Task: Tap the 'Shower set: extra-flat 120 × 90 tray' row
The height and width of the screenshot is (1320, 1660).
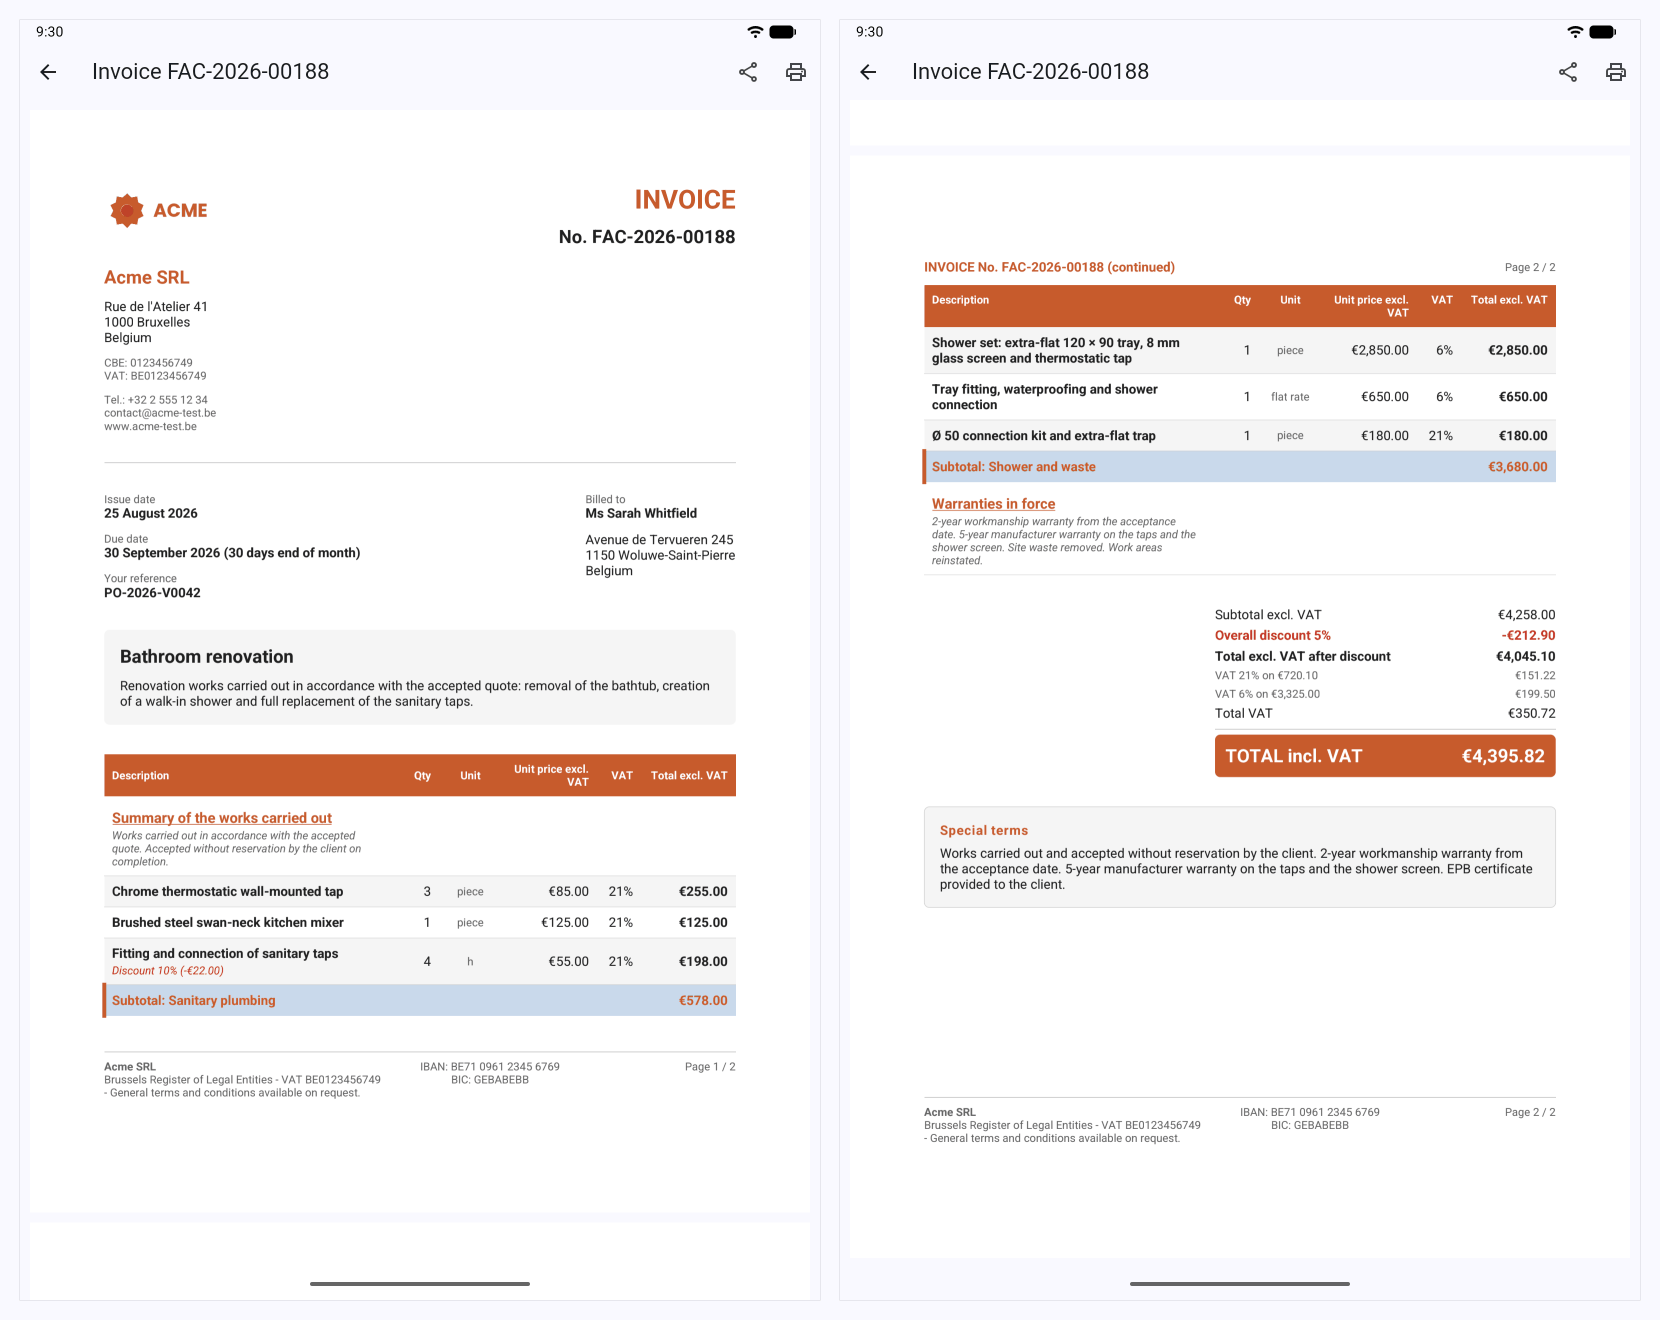Action: point(1240,351)
